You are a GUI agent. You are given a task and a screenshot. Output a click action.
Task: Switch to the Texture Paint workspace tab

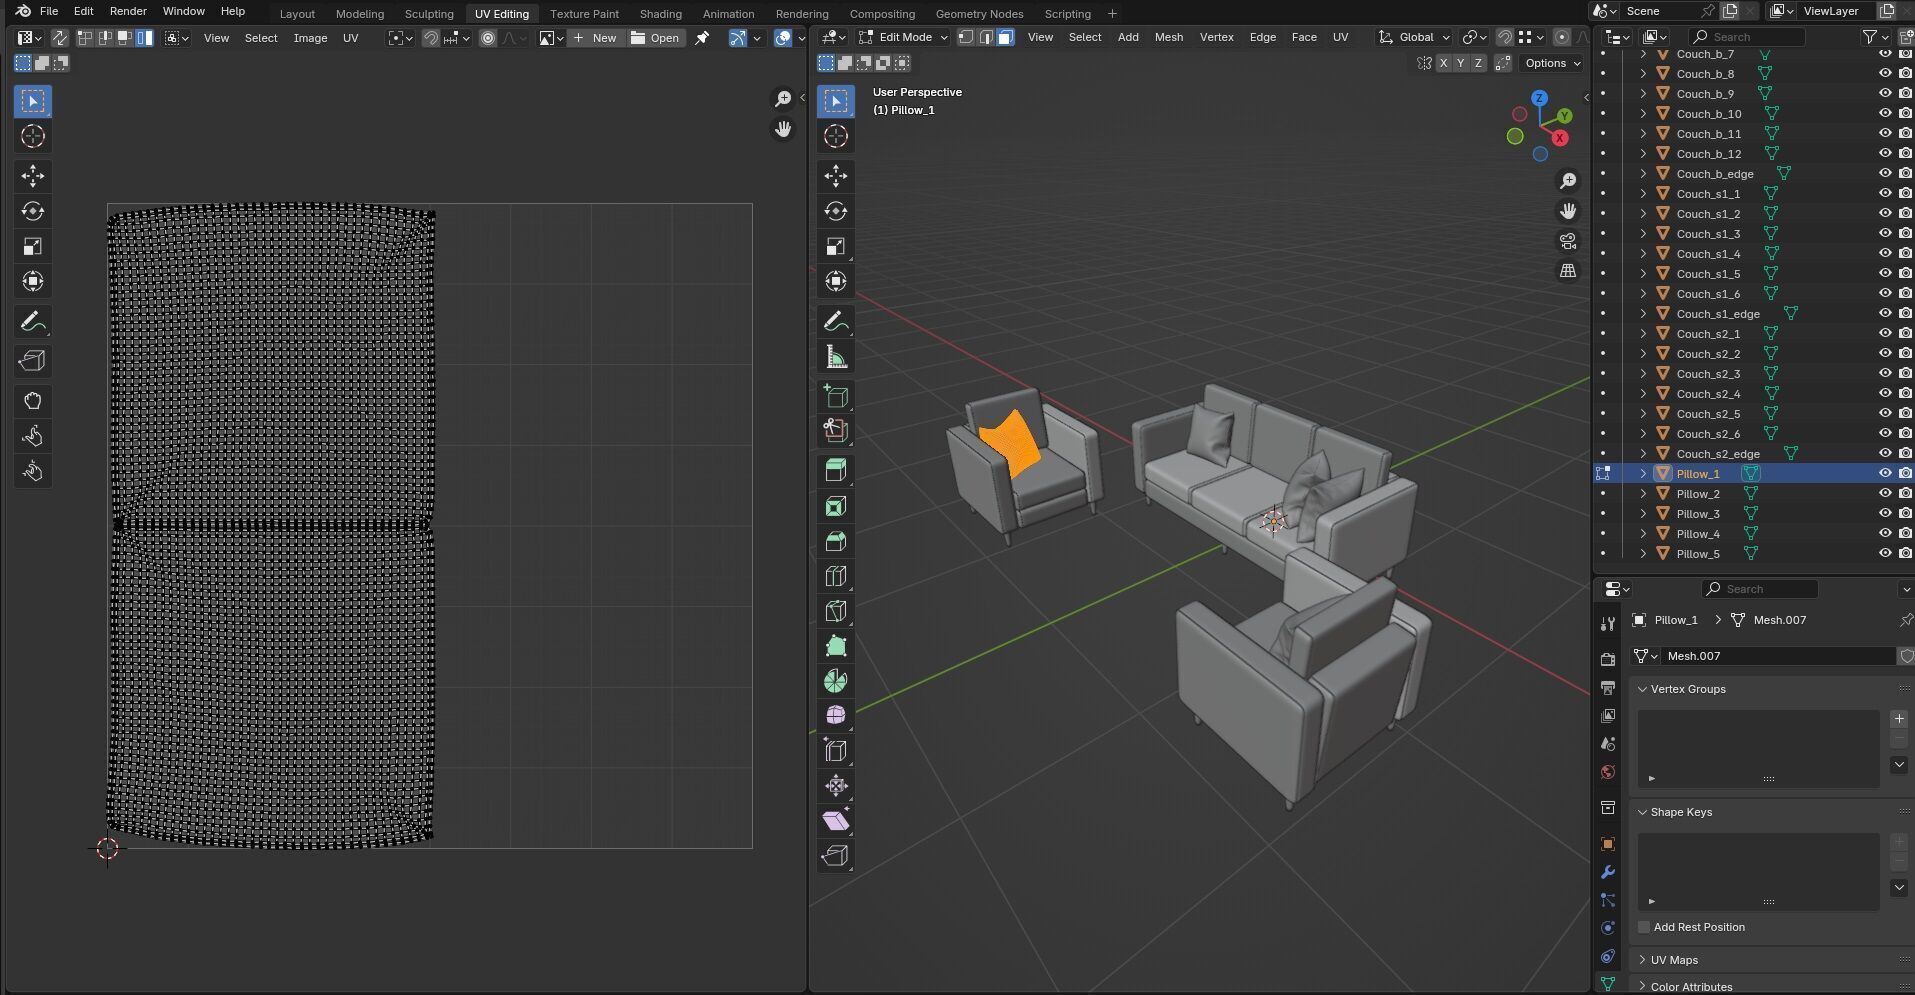[584, 14]
